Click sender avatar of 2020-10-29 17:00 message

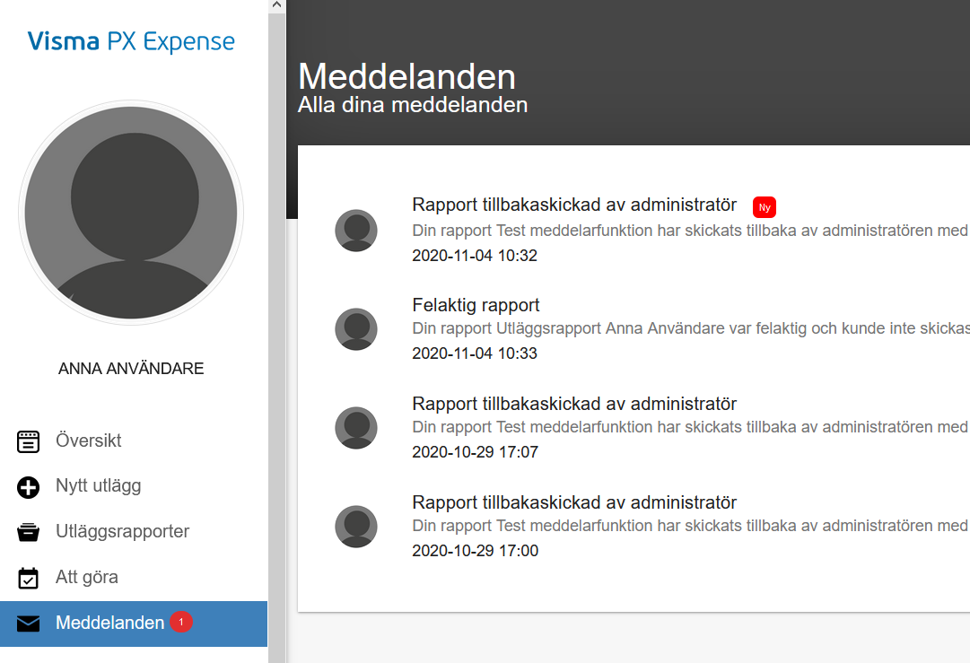[356, 526]
